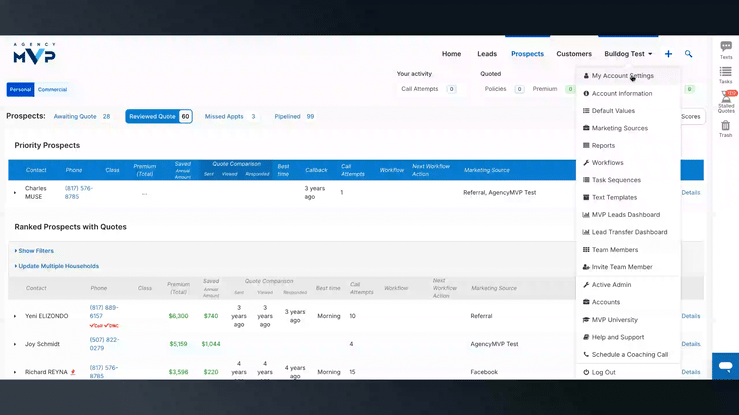This screenshot has width=739, height=415.
Task: Open Details for Richard REYNA
Action: tap(690, 372)
